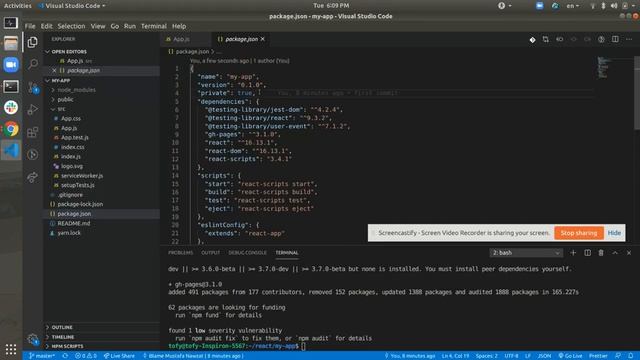
Task: Open README.md in explorer
Action: (x=73, y=223)
